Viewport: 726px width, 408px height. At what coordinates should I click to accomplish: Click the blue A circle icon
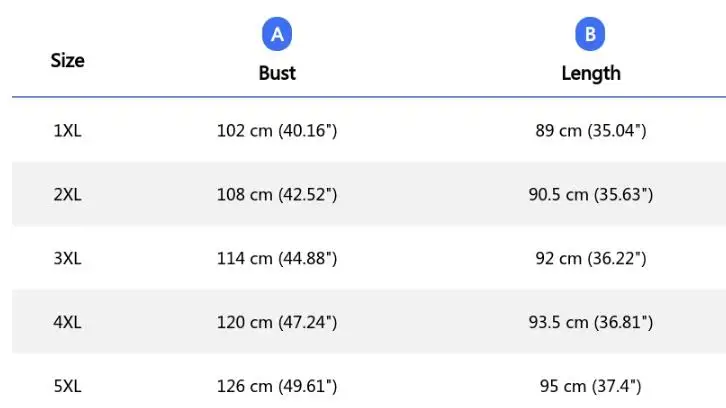(x=277, y=36)
